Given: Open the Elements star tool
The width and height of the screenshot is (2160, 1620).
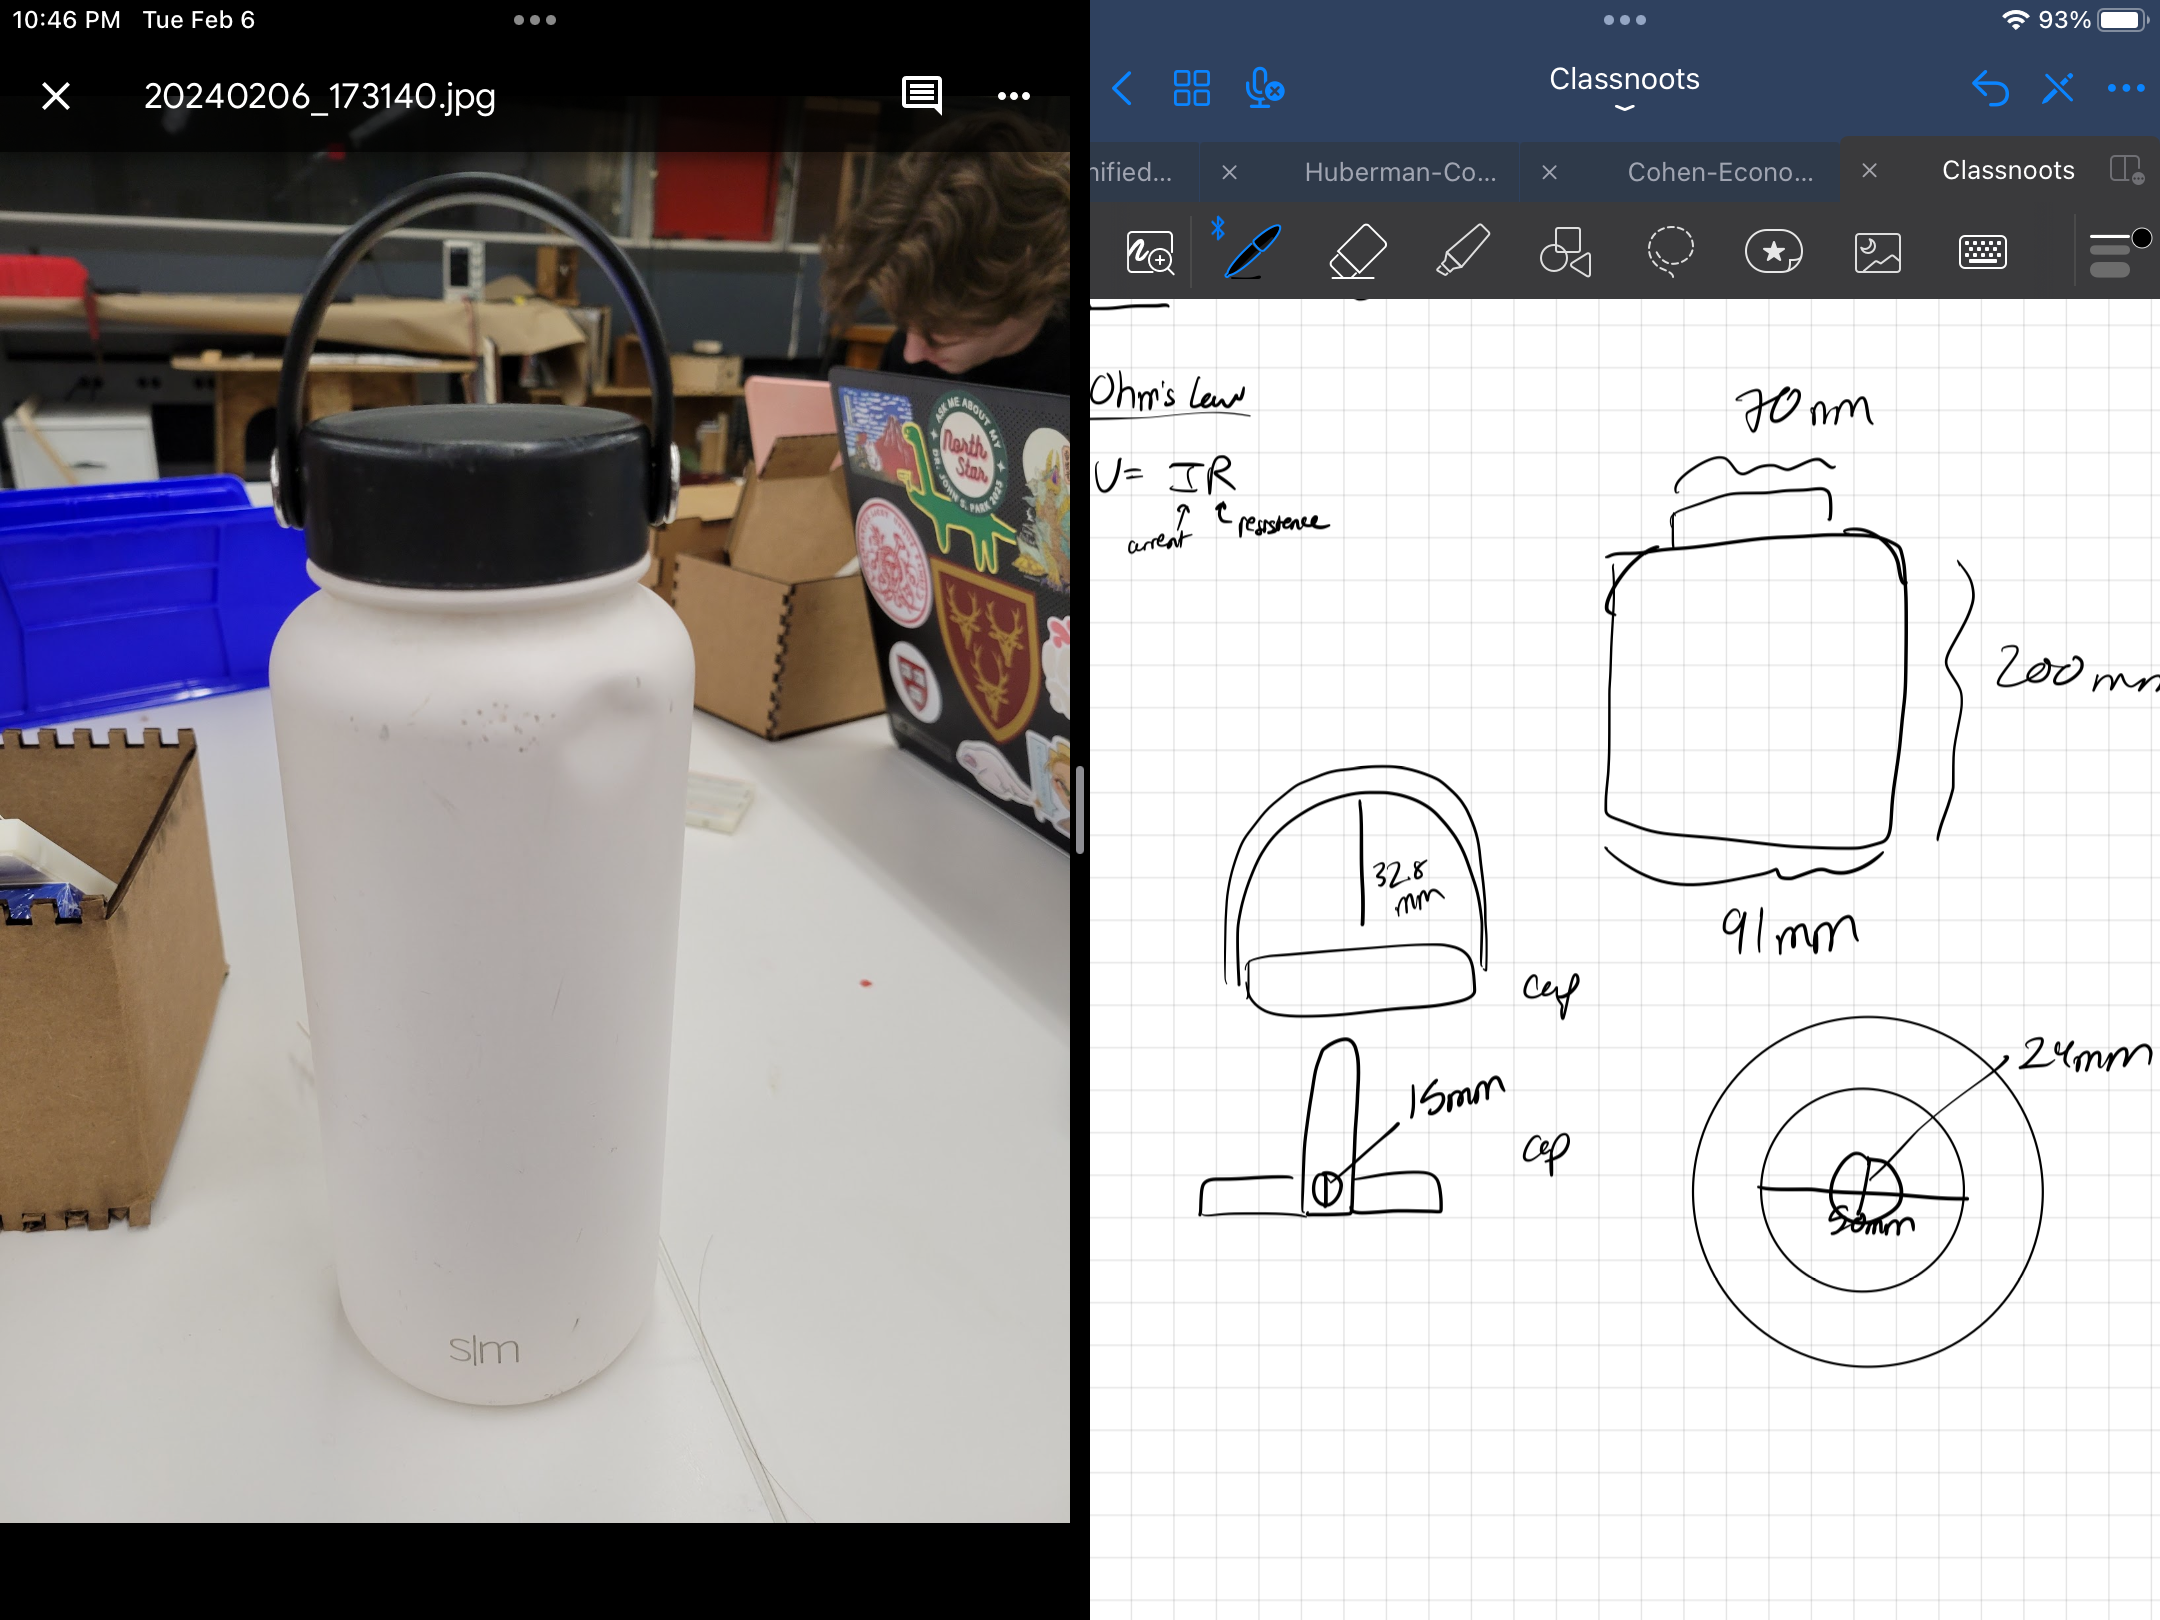Looking at the screenshot, I should click(x=1773, y=251).
